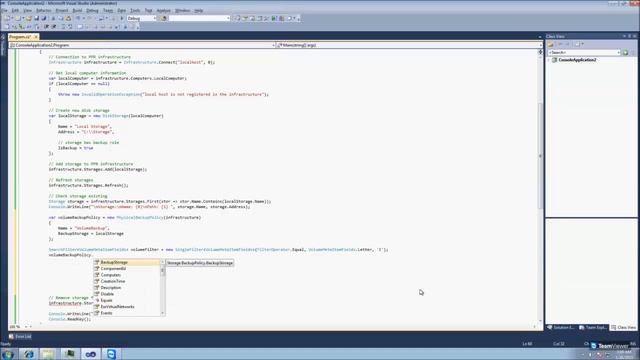Click the Class View new folder icon
The height and width of the screenshot is (360, 640).
pyautogui.click(x=551, y=44)
